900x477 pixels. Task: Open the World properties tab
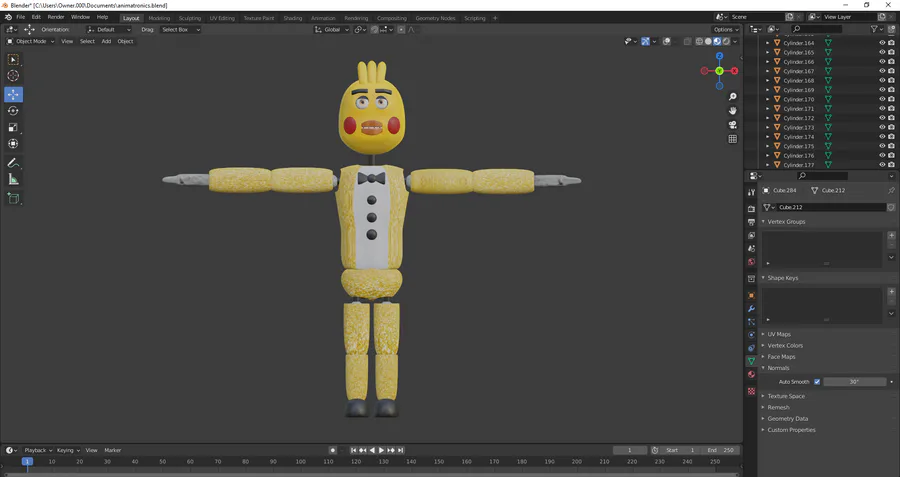click(x=751, y=262)
